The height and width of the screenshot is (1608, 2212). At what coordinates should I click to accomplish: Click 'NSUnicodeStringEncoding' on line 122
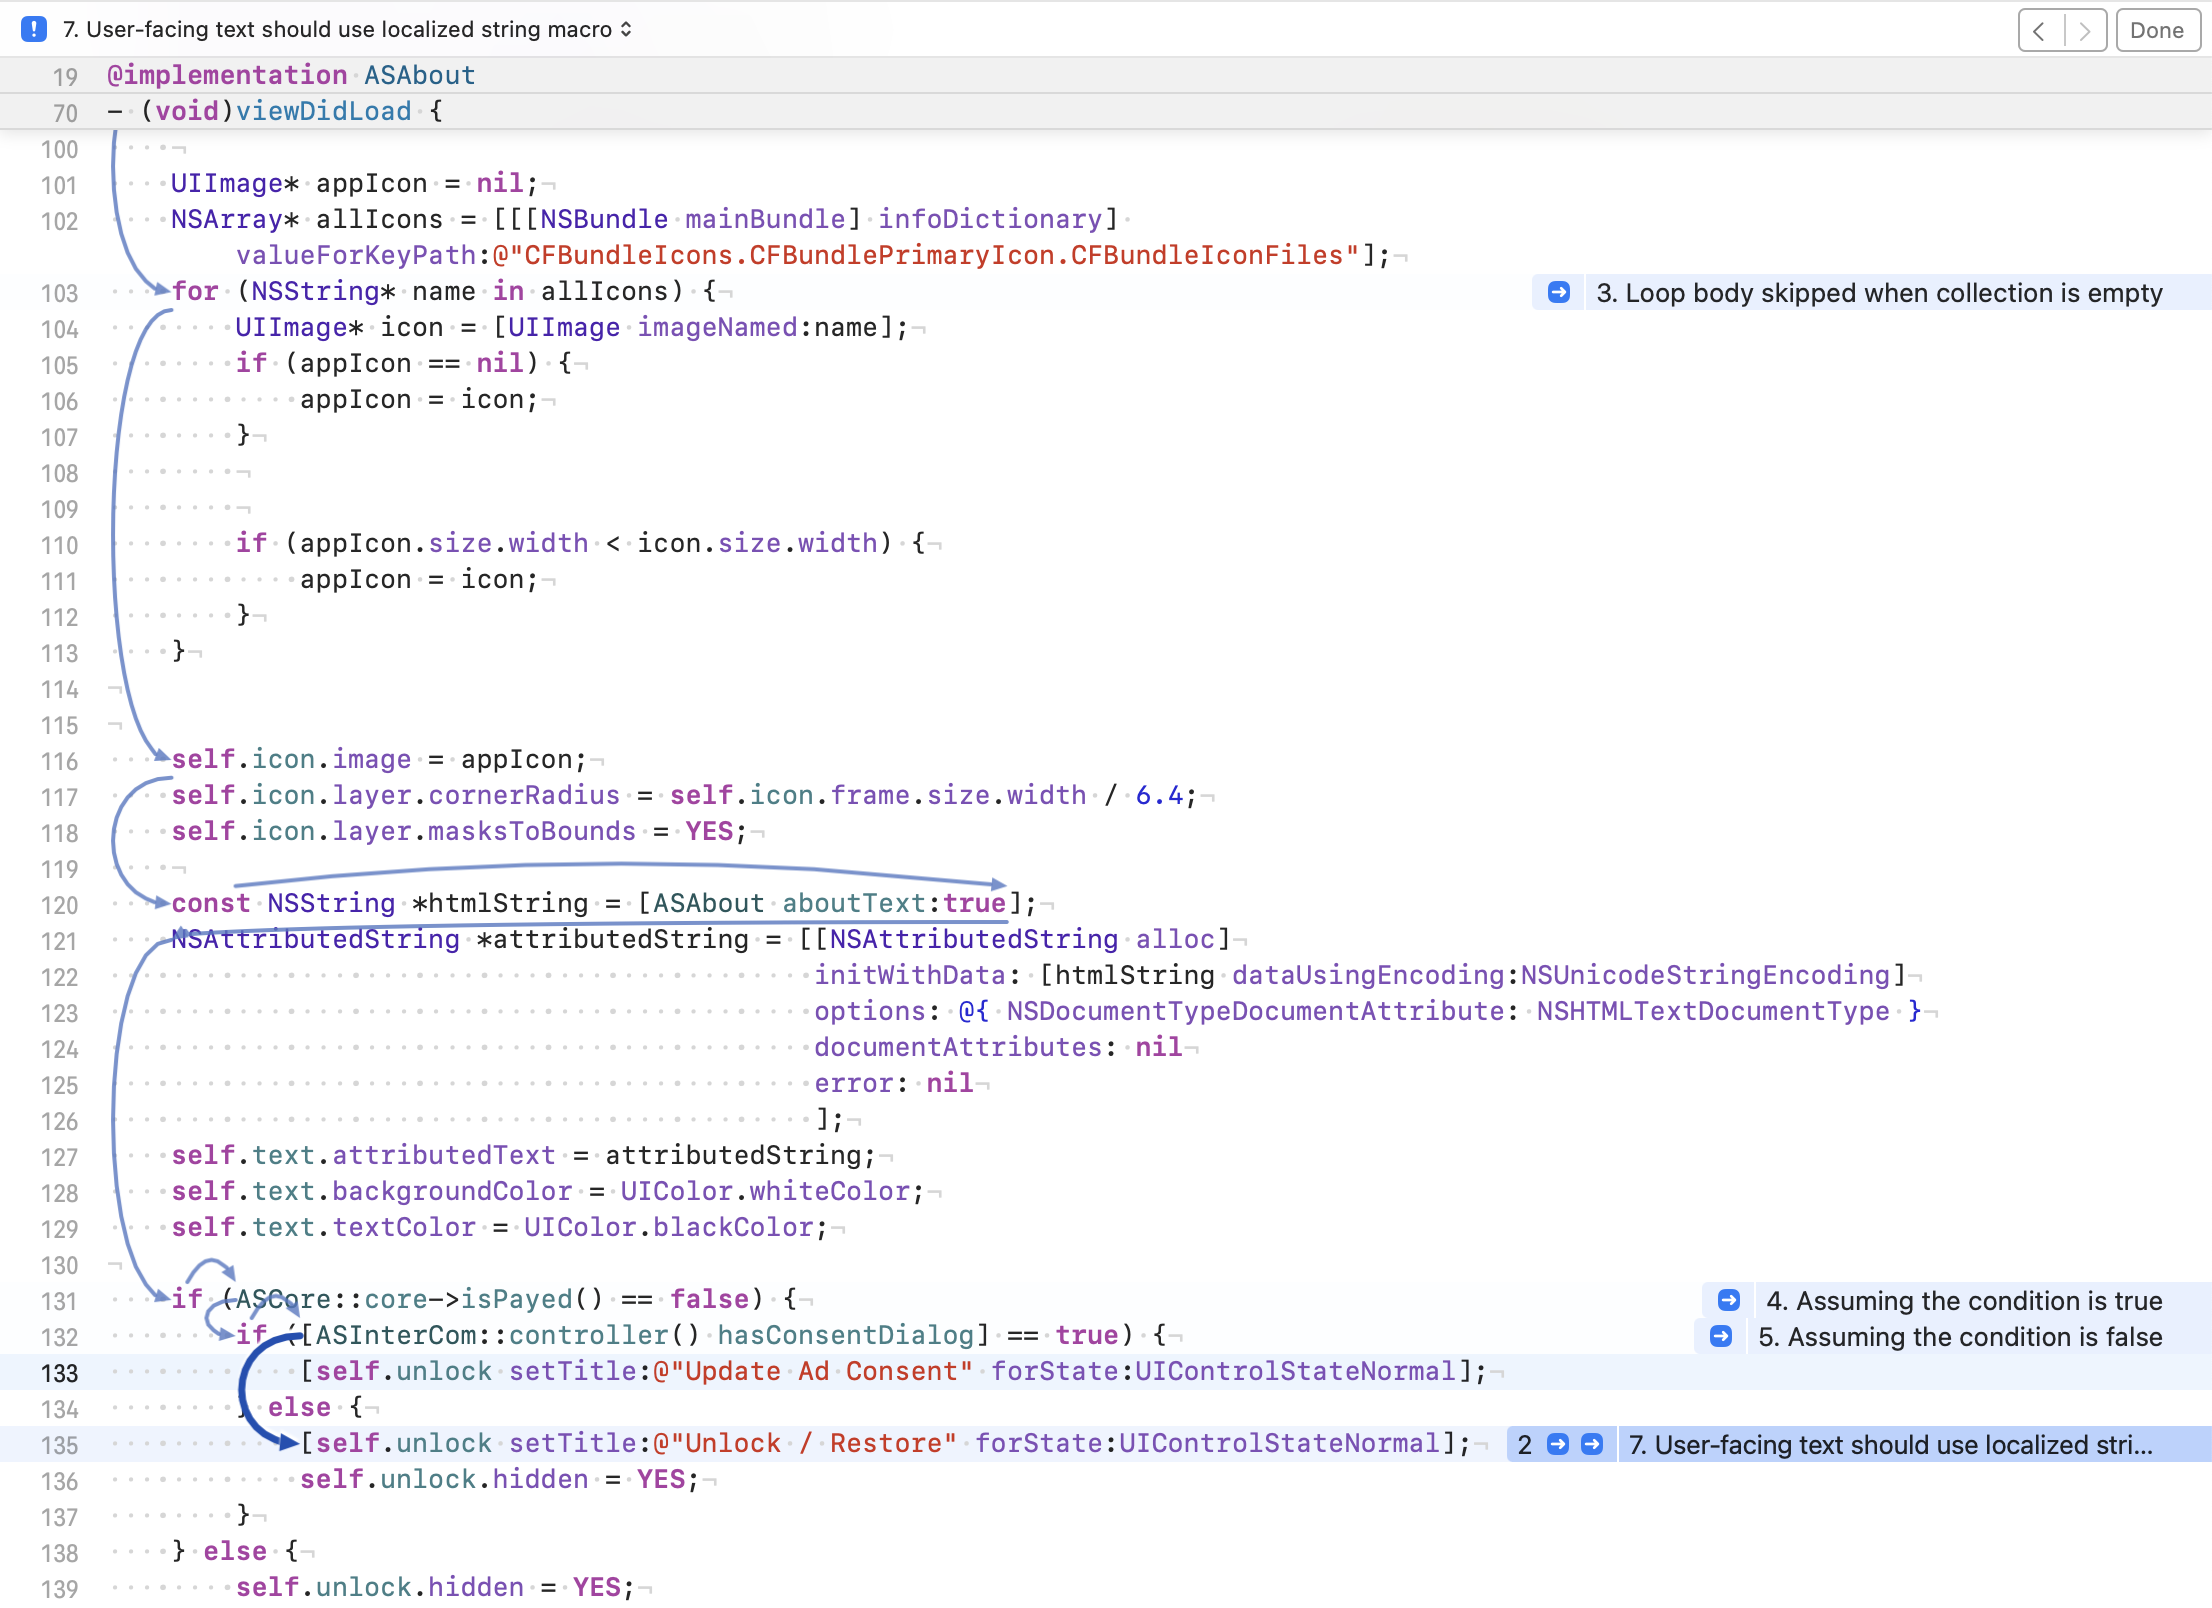[1705, 975]
